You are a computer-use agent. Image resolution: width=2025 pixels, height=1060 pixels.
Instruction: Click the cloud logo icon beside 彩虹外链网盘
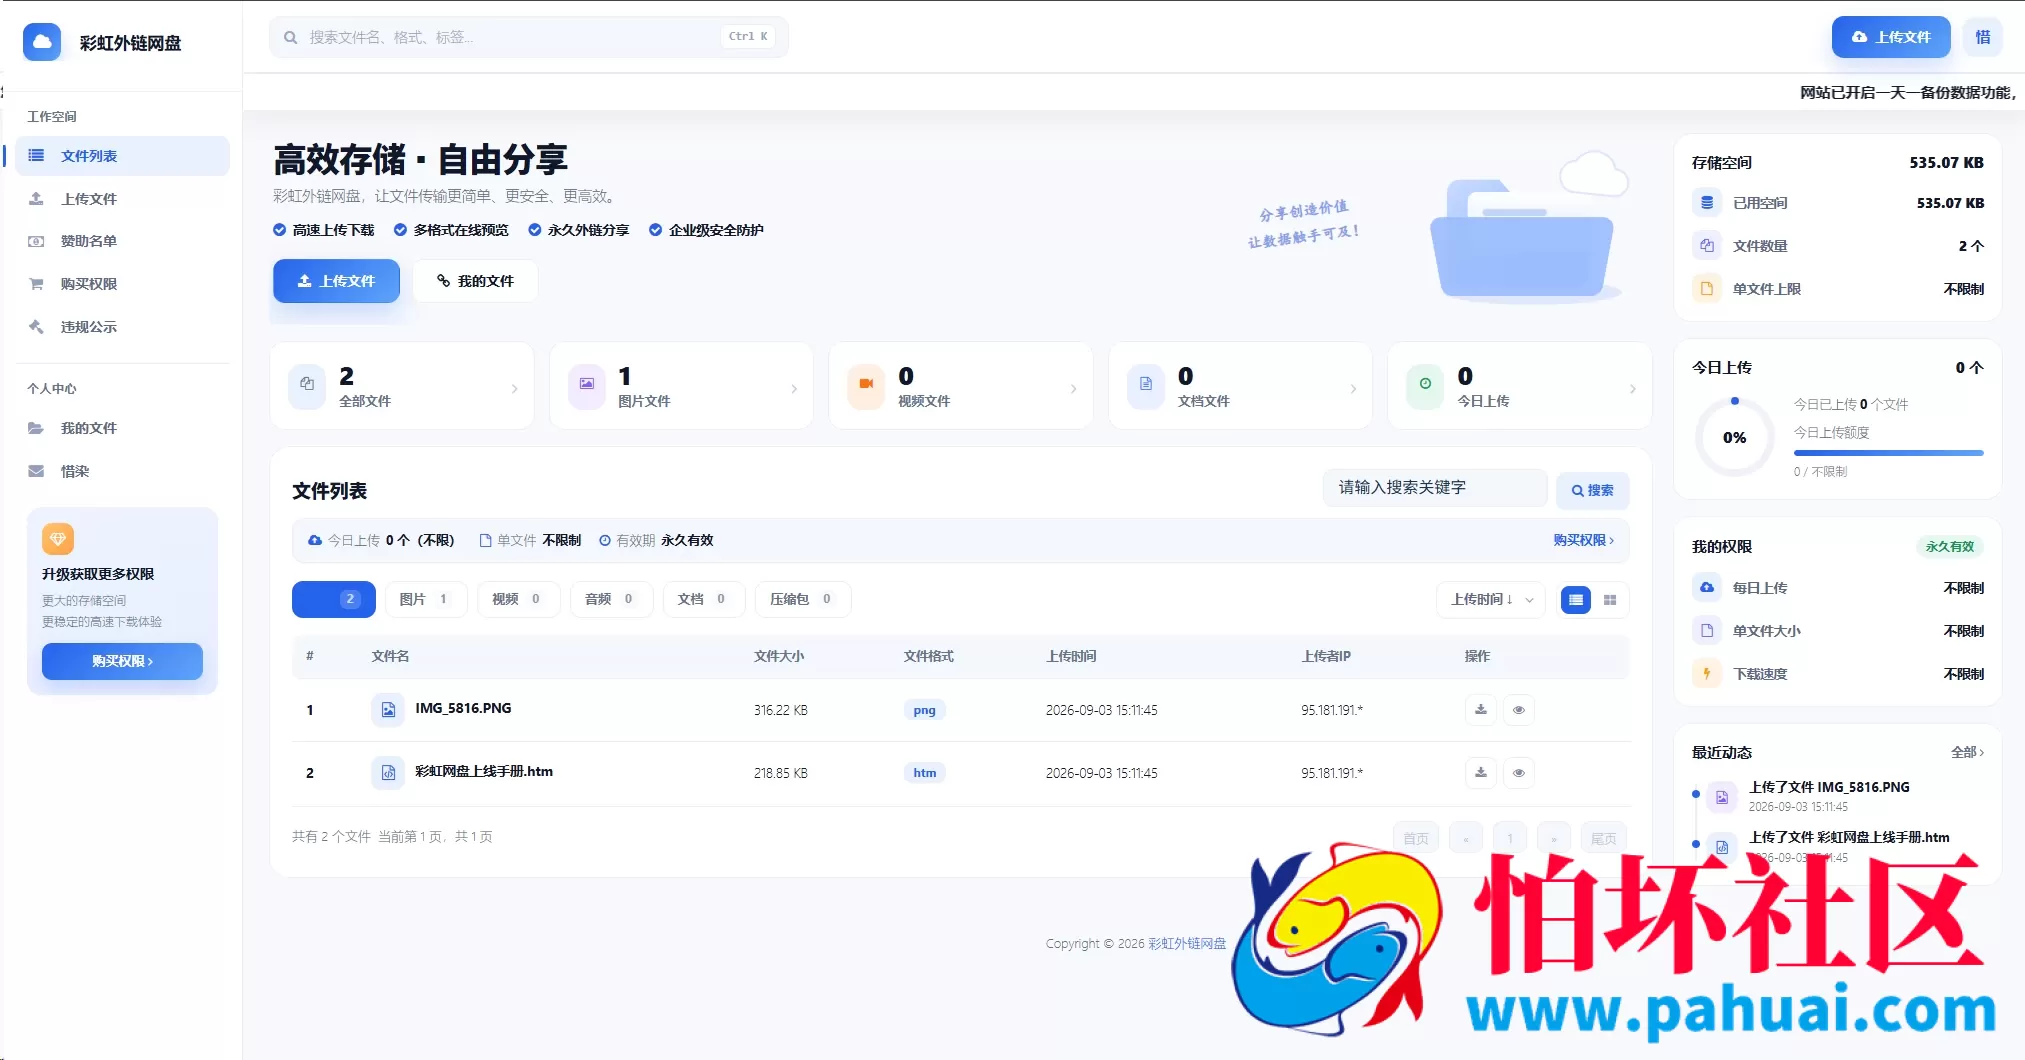(42, 42)
